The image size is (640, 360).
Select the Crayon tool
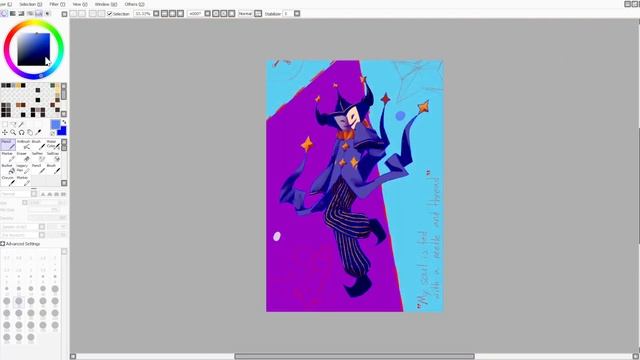(x=8, y=180)
